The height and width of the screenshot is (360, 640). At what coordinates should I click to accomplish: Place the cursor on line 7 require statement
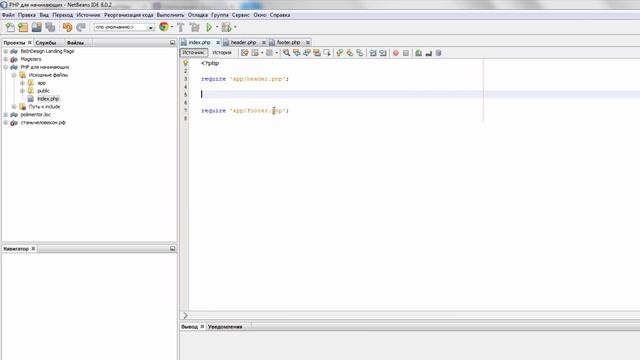click(x=245, y=111)
